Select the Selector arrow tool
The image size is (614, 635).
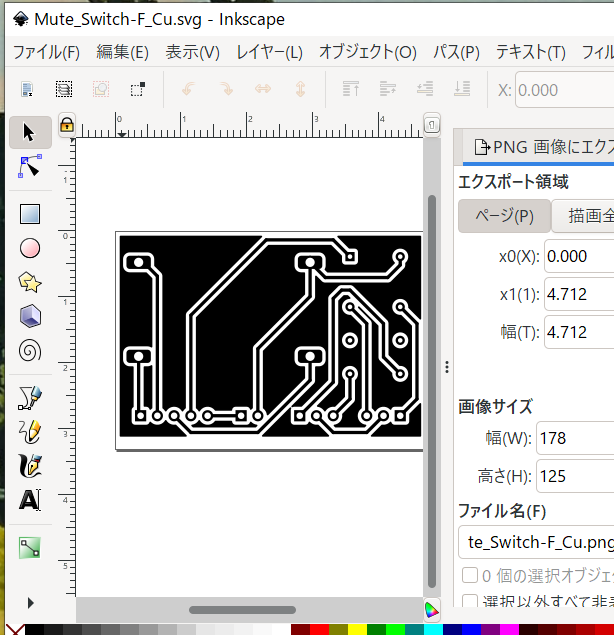tap(30, 132)
